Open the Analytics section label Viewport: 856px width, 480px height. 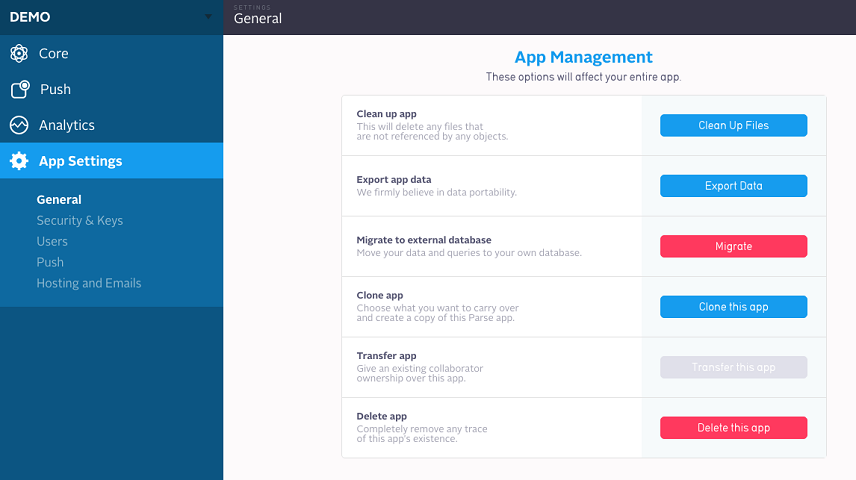tap(67, 126)
